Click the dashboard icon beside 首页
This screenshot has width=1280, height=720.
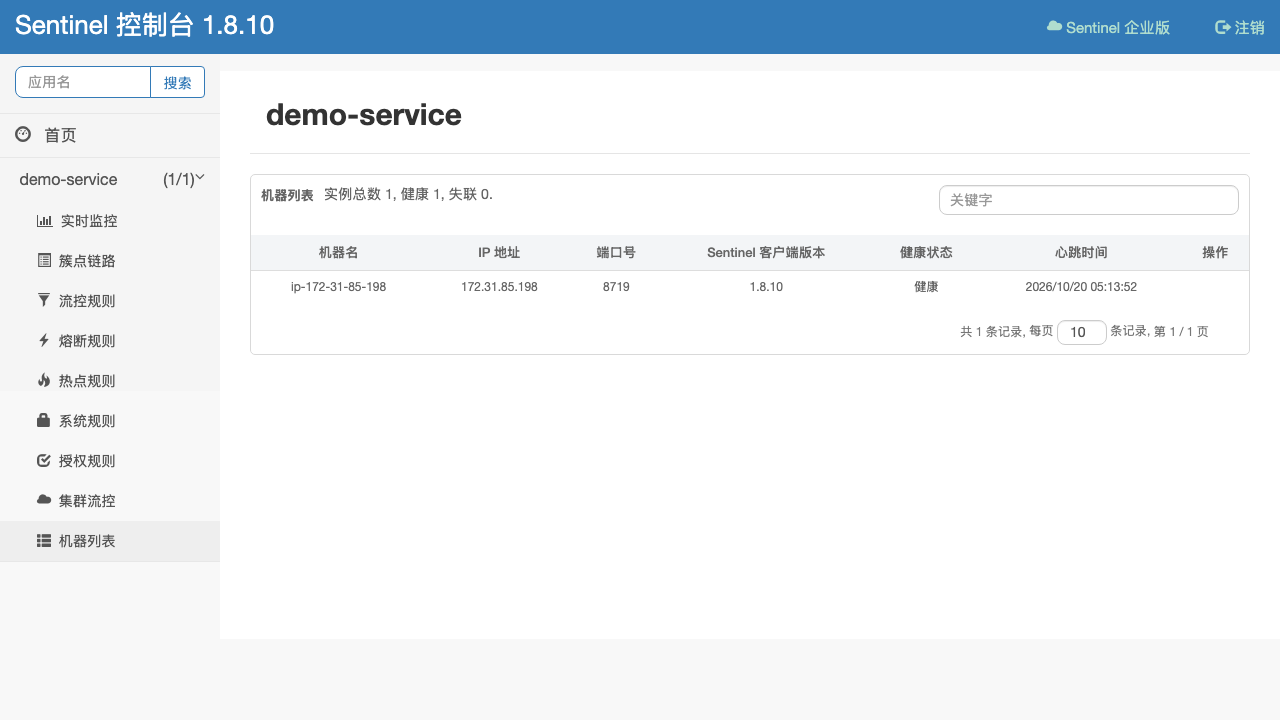pyautogui.click(x=23, y=134)
